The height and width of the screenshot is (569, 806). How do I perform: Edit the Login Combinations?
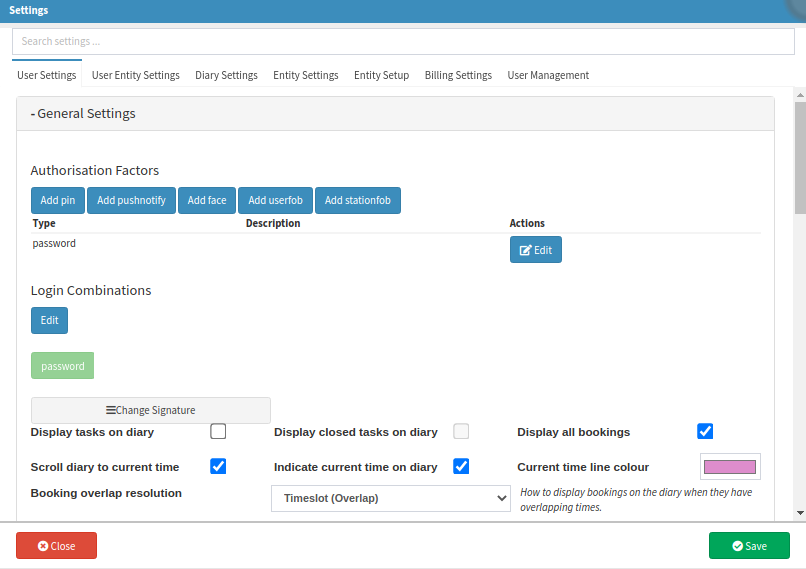(49, 321)
